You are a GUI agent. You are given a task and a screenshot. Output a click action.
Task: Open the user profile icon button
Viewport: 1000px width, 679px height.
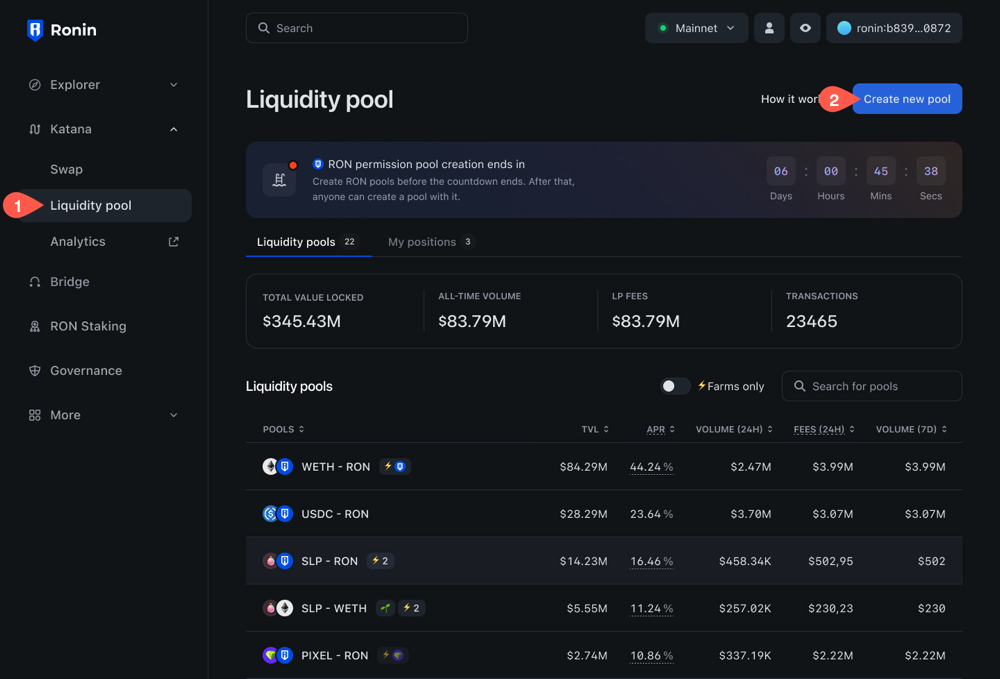click(769, 28)
